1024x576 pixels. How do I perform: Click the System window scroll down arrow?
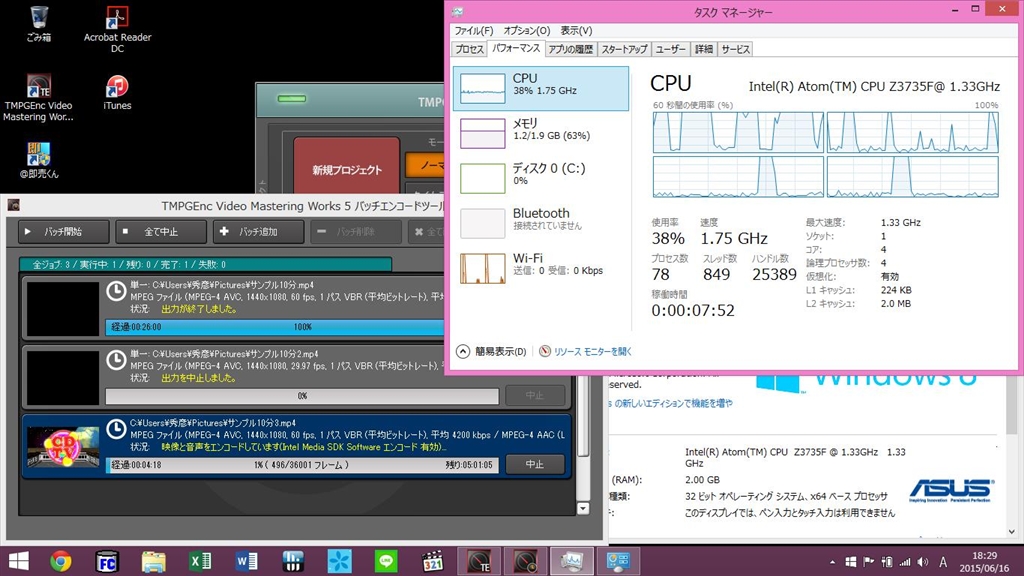click(x=1012, y=532)
